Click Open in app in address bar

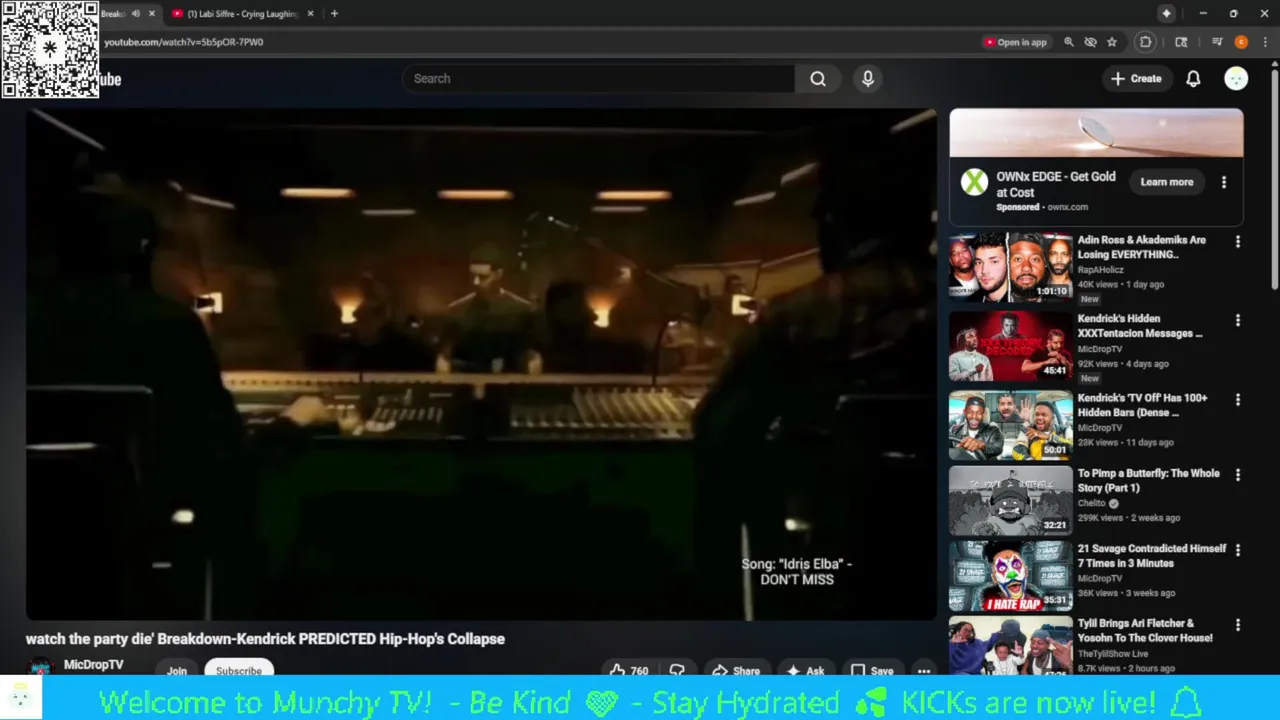tap(1016, 42)
